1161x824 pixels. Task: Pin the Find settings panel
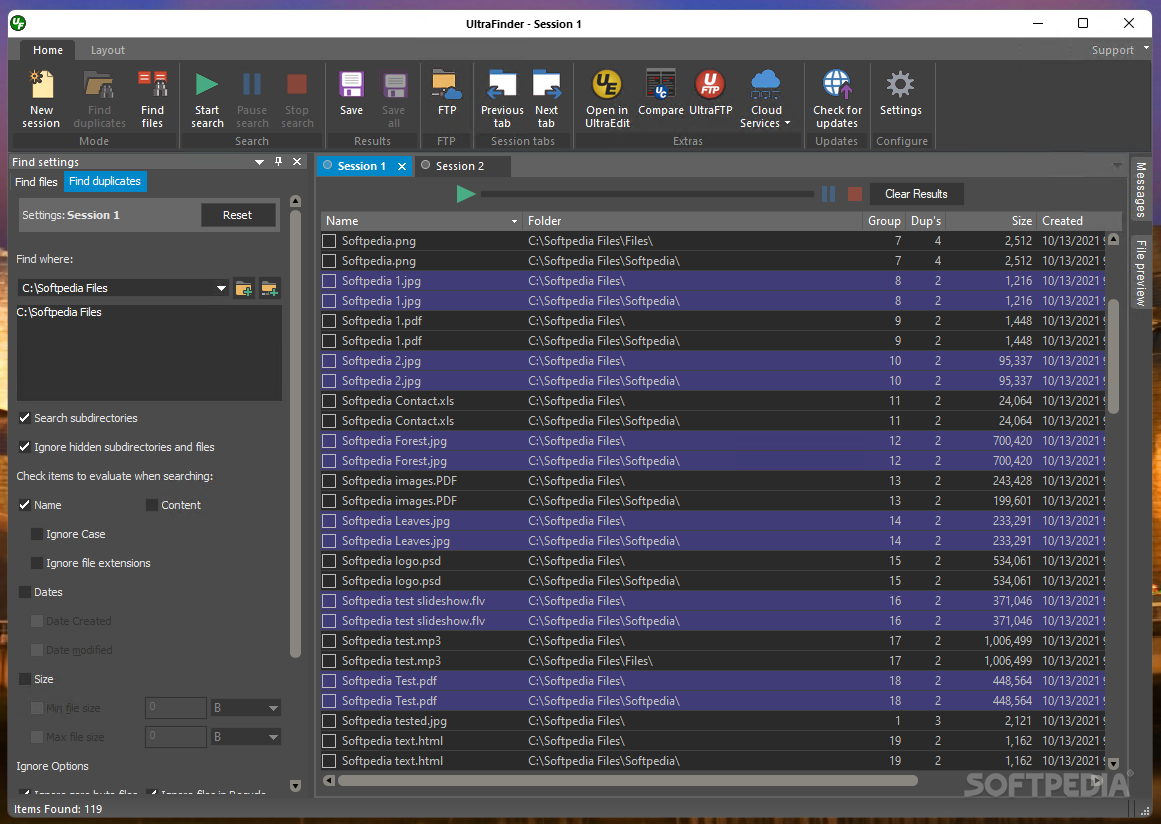click(x=278, y=161)
